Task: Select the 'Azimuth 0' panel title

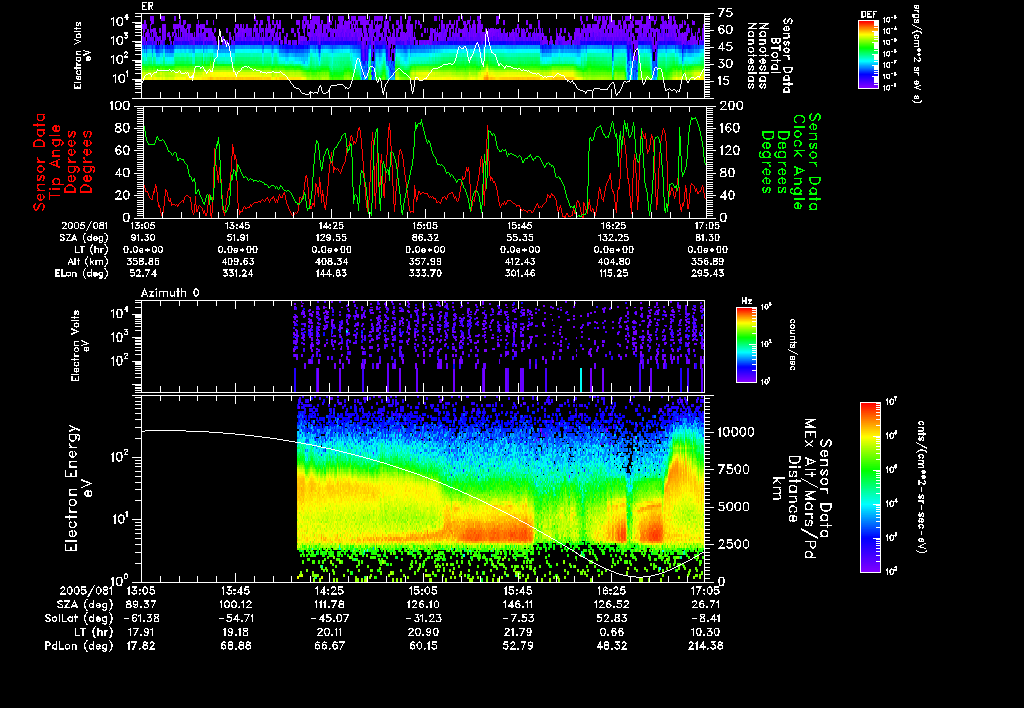Action: 170,293
